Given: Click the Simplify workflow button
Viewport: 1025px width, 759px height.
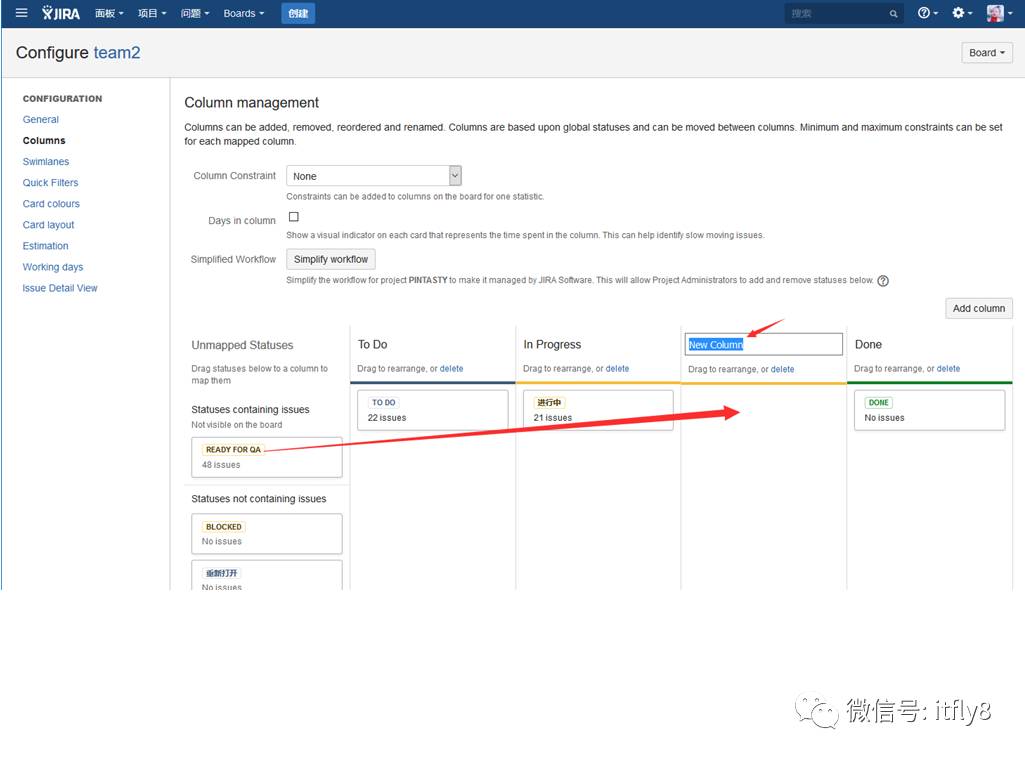Looking at the screenshot, I should (331, 260).
